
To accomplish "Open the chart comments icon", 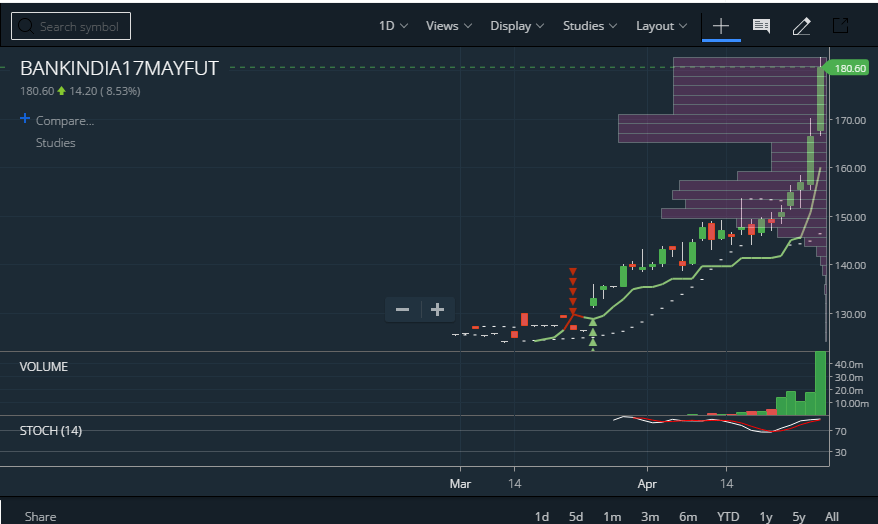I will [x=761, y=26].
